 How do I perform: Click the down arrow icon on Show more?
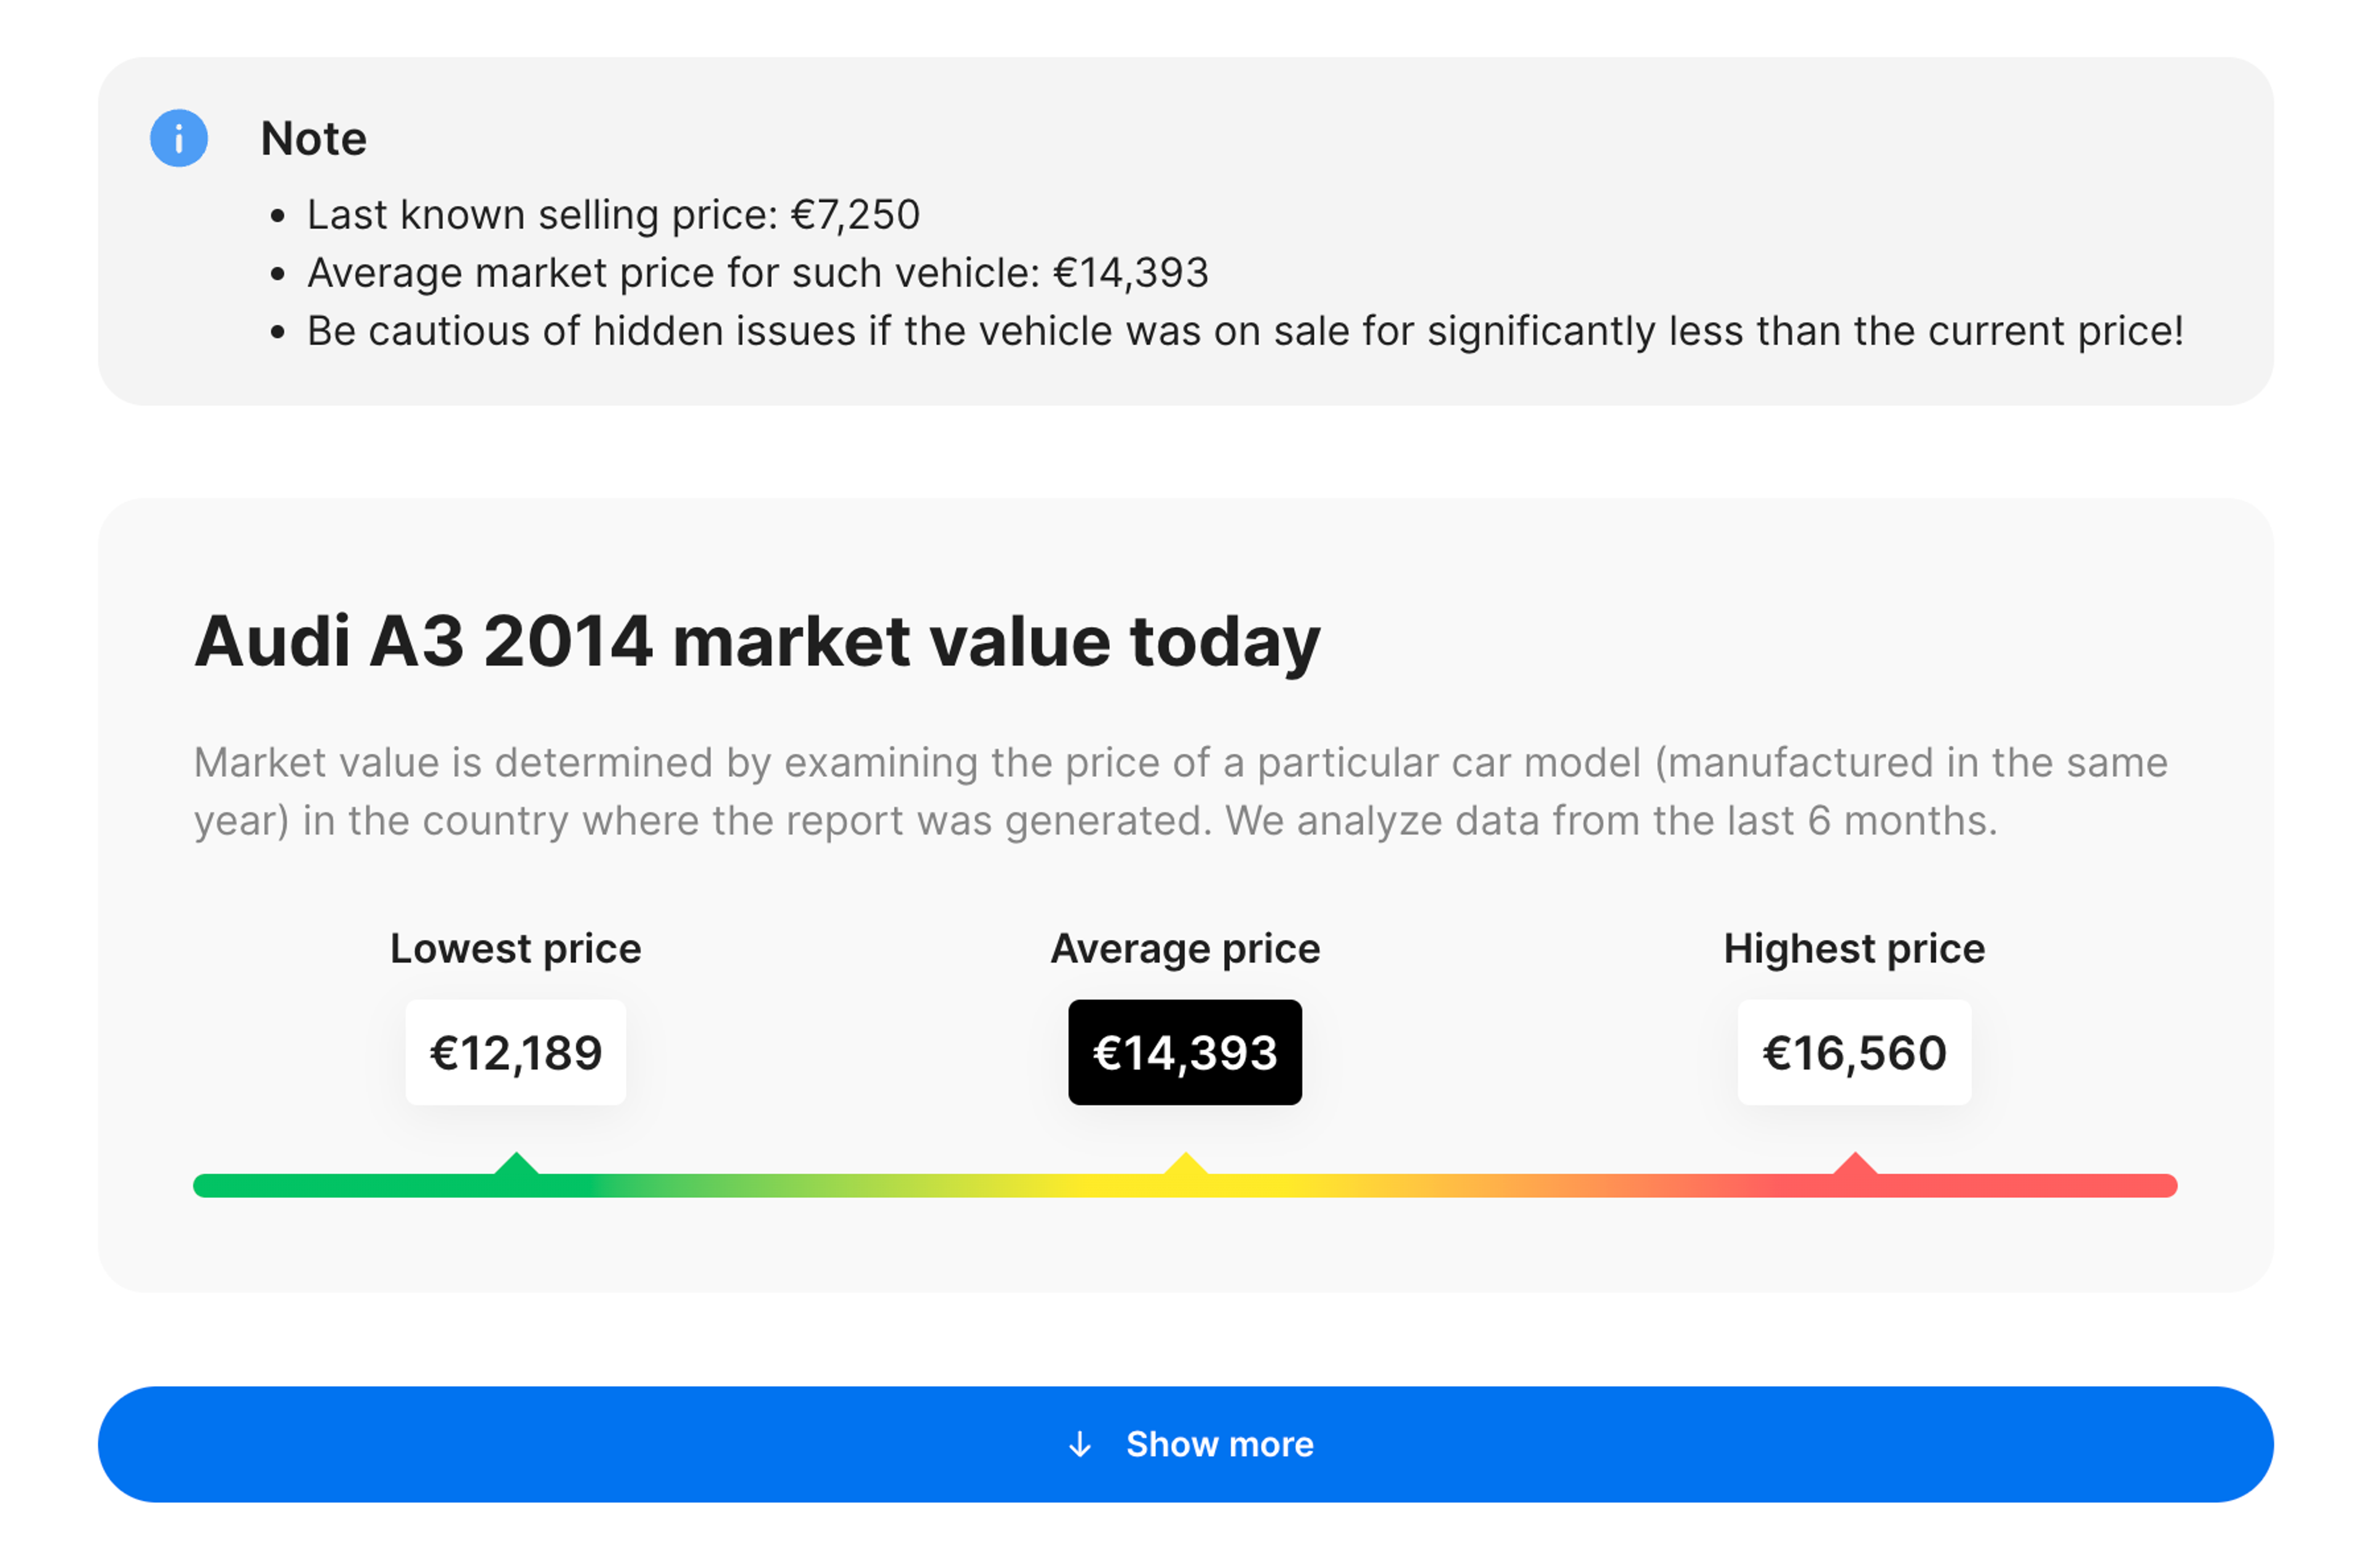[1079, 1444]
